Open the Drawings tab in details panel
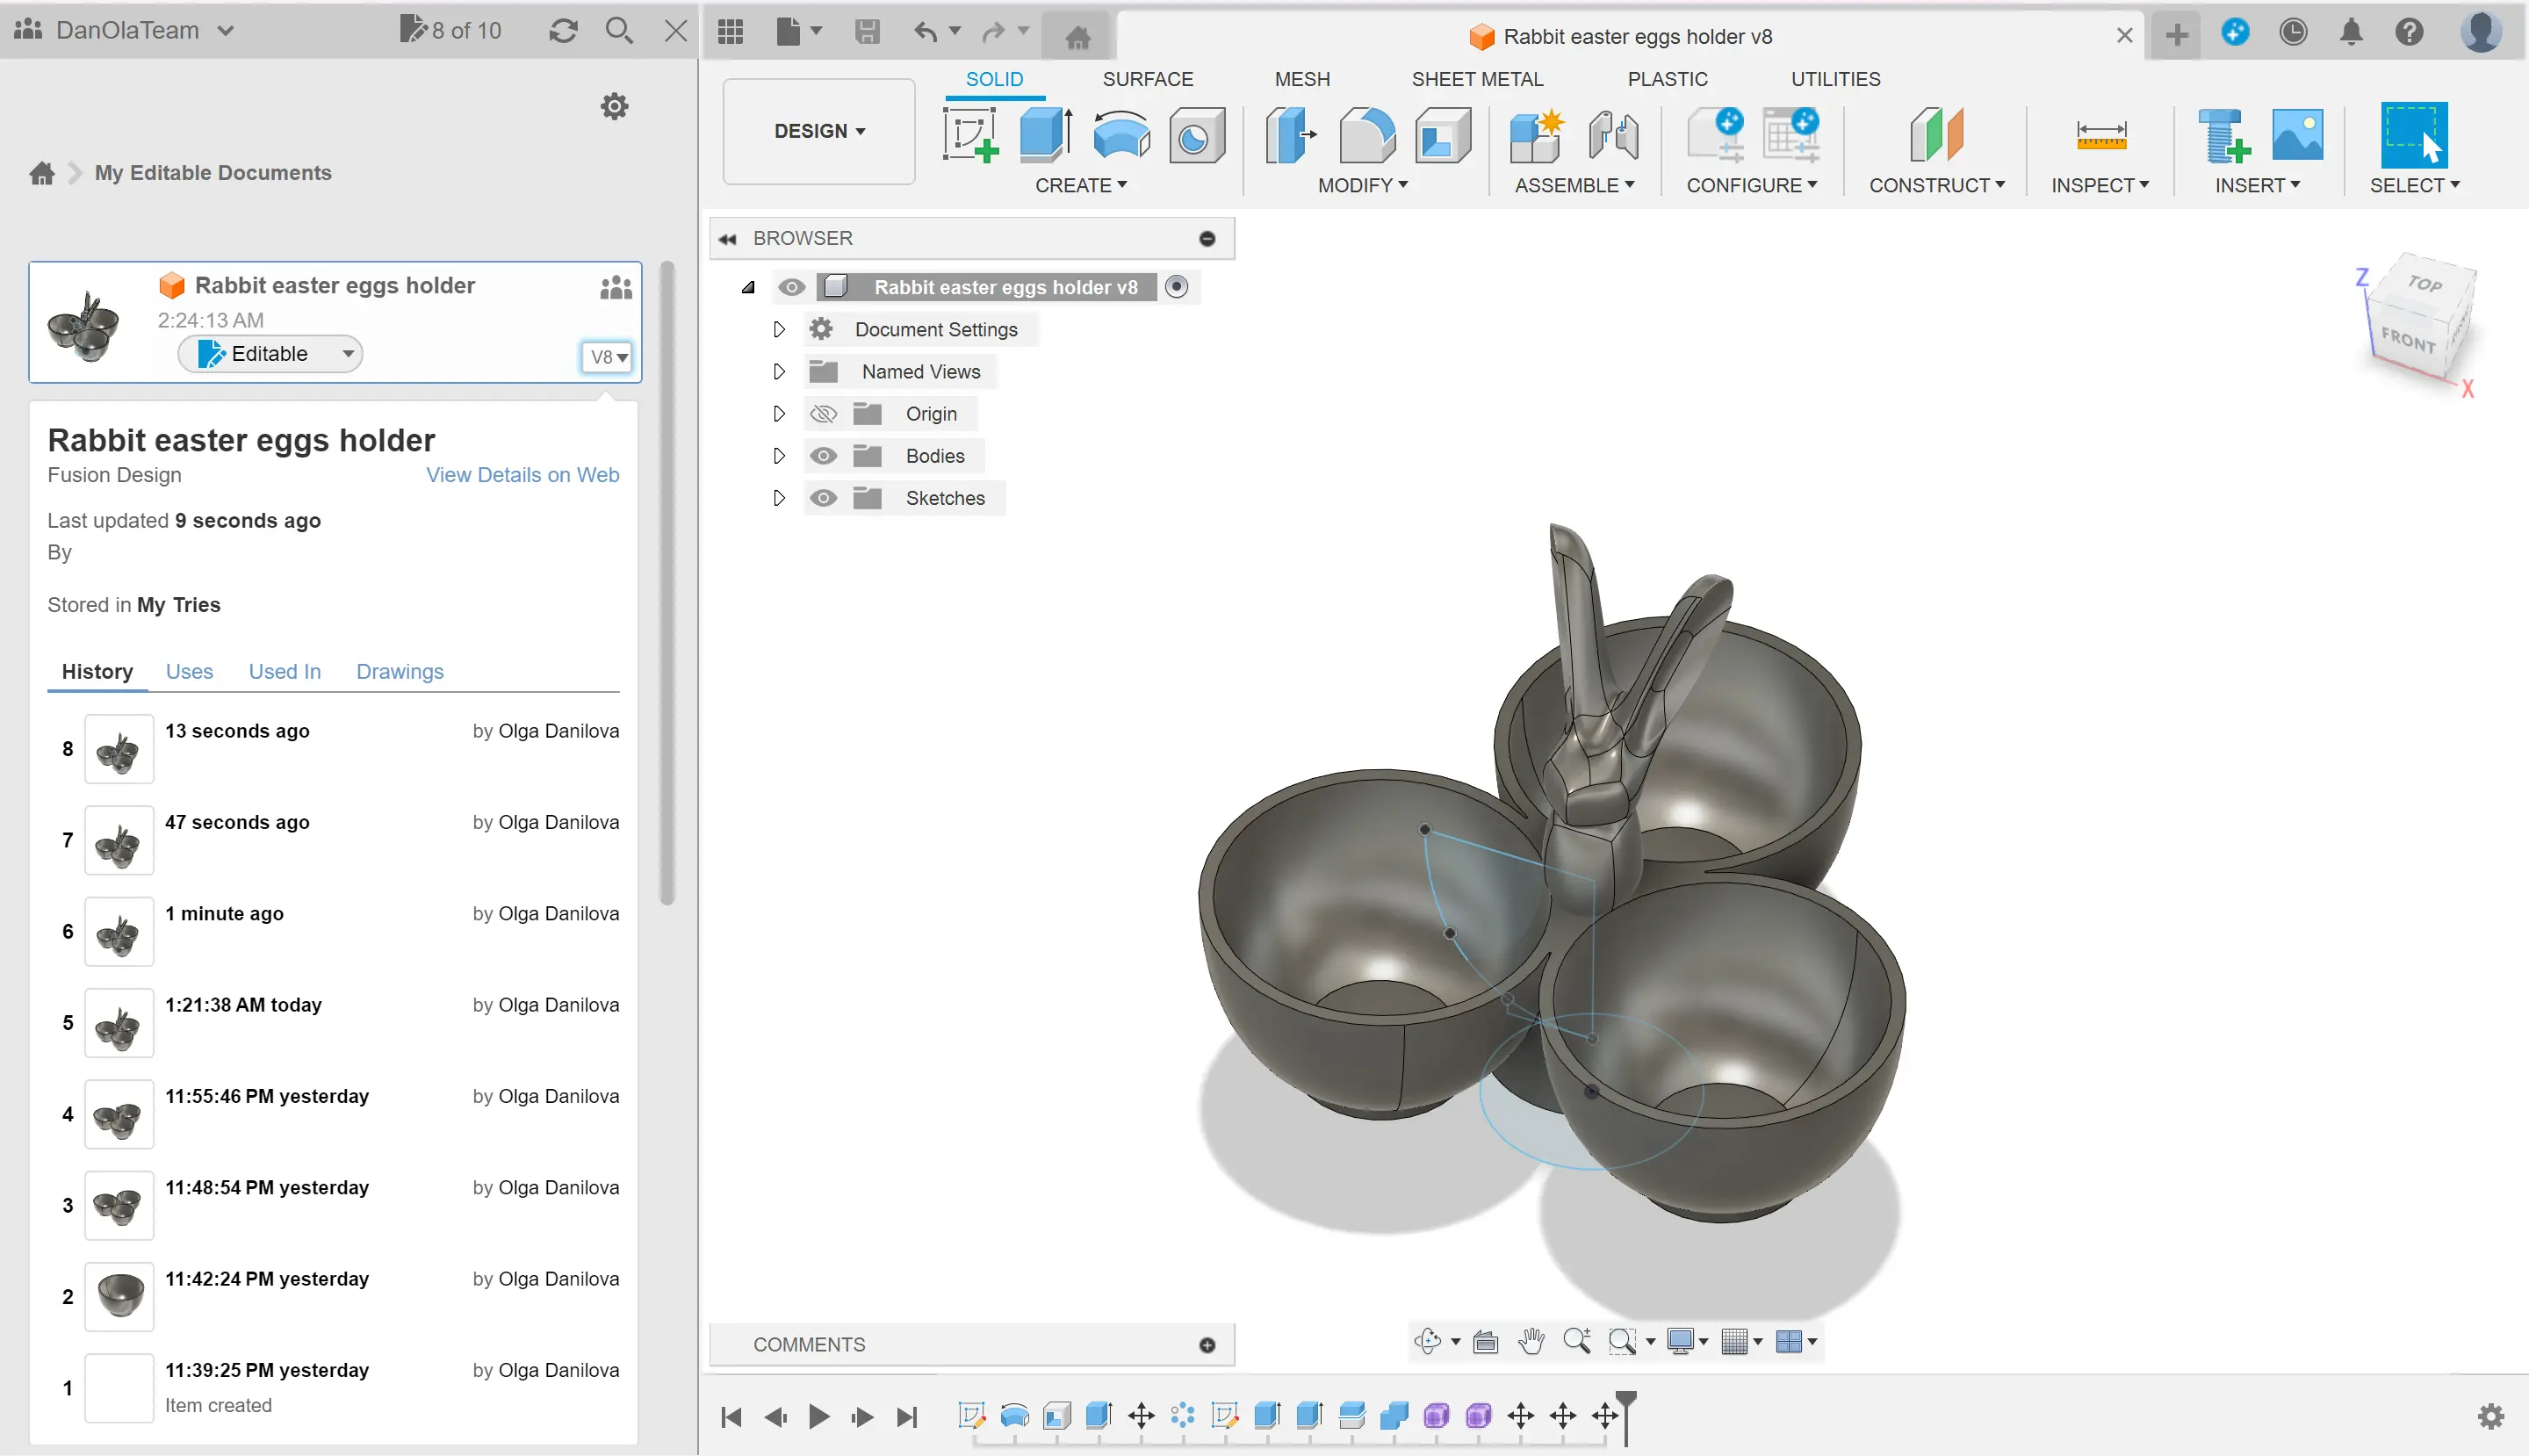 (x=399, y=671)
